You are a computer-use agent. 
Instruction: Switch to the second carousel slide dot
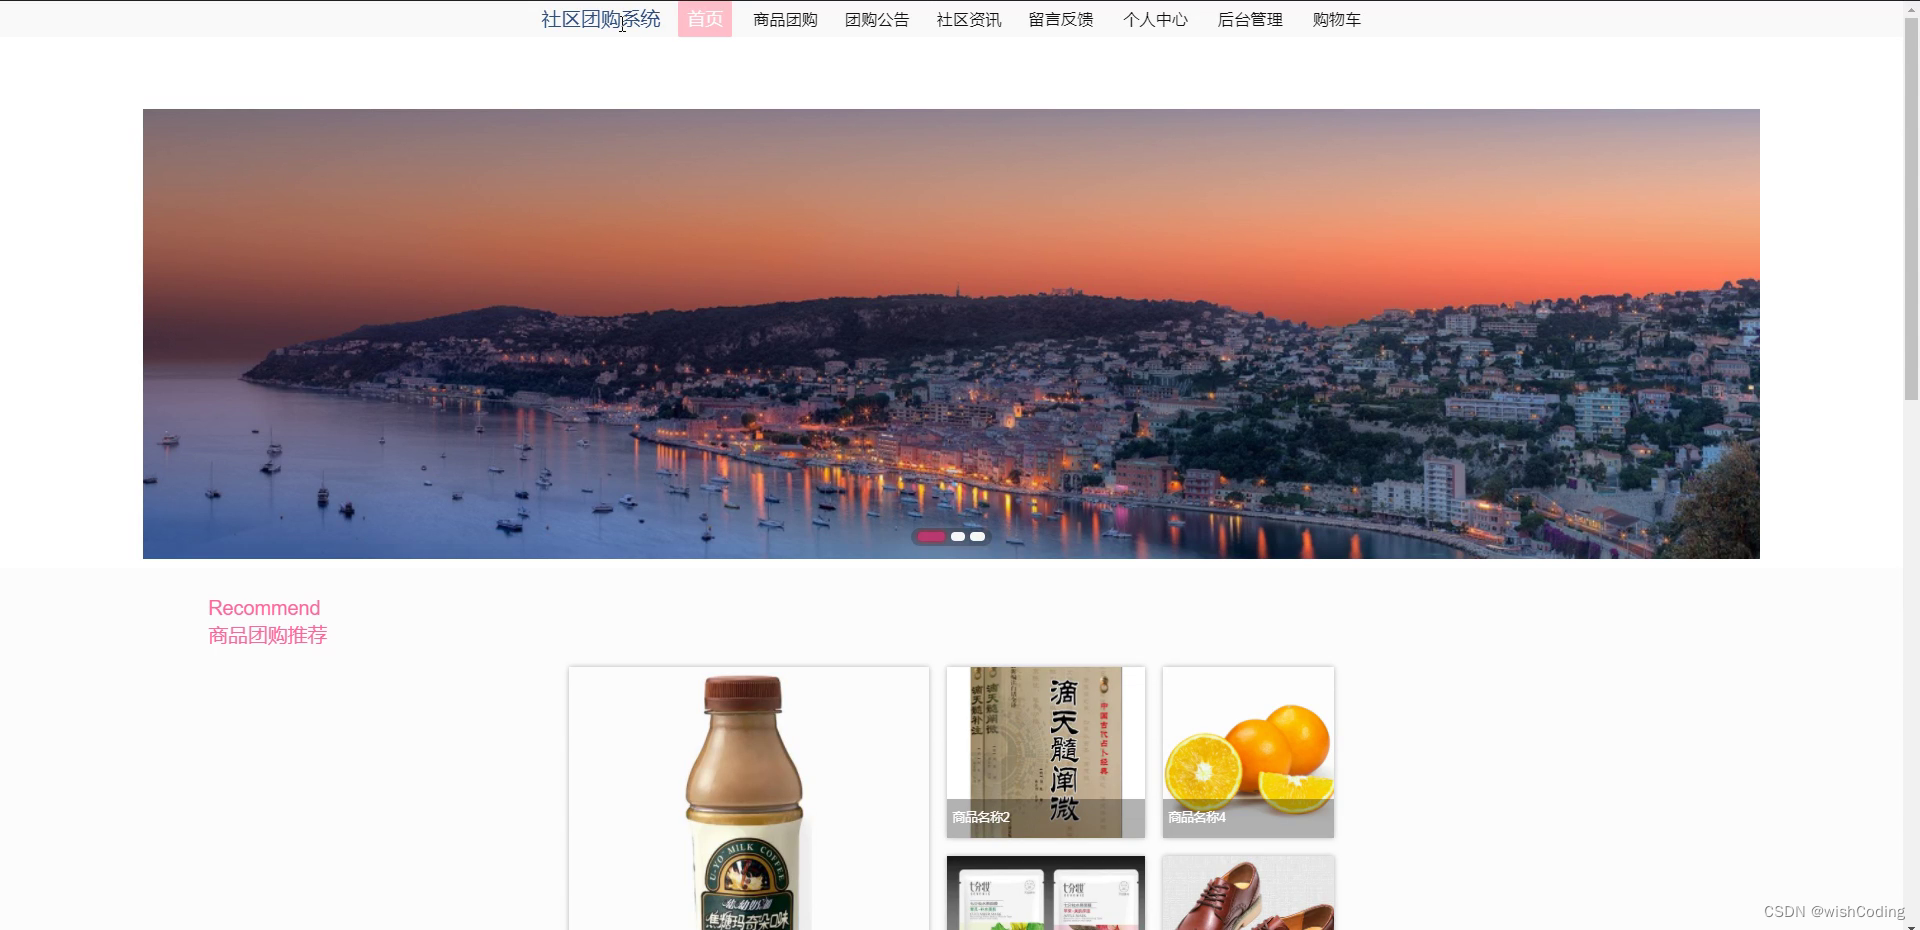tap(958, 537)
